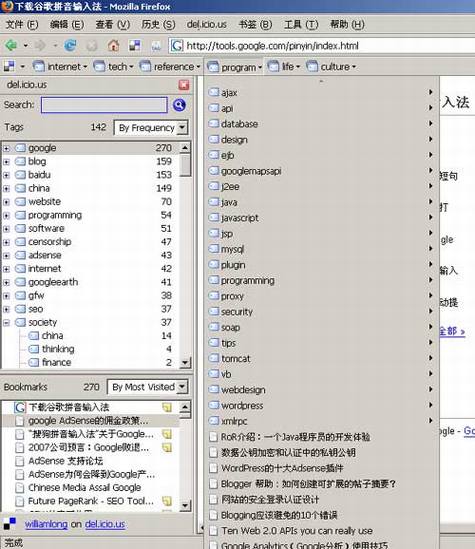The image size is (475, 549).
Task: Click the tags list scroll-down arrow
Action: coord(185,362)
